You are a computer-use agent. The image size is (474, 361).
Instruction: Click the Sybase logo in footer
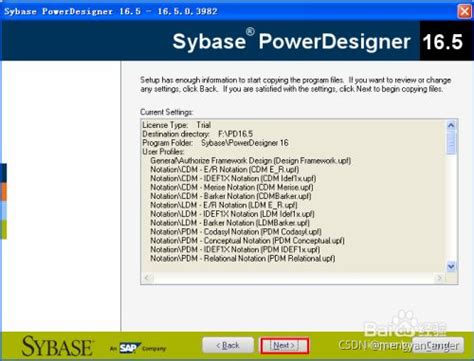(x=57, y=346)
